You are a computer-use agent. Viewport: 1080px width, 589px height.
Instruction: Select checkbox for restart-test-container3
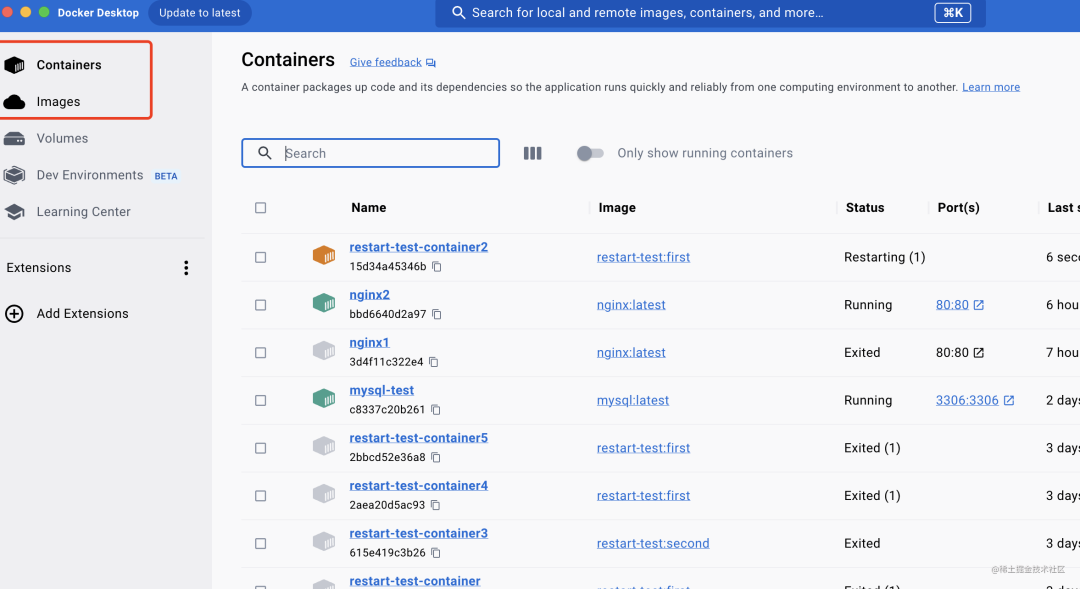pos(260,543)
